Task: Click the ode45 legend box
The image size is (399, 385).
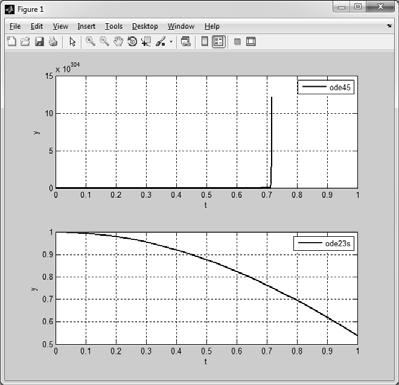Action: (326, 87)
